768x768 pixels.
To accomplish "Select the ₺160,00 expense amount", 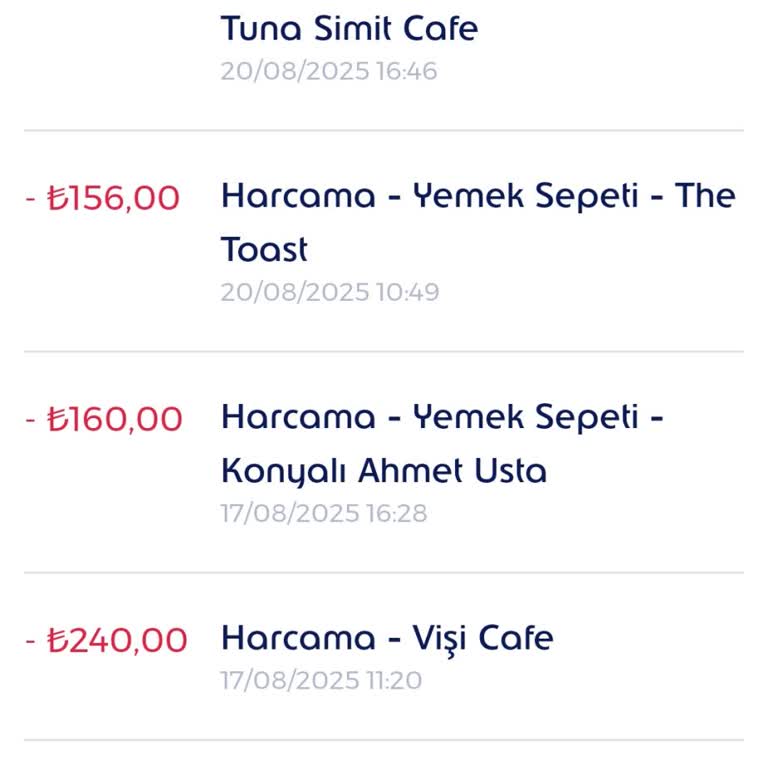I will (104, 419).
